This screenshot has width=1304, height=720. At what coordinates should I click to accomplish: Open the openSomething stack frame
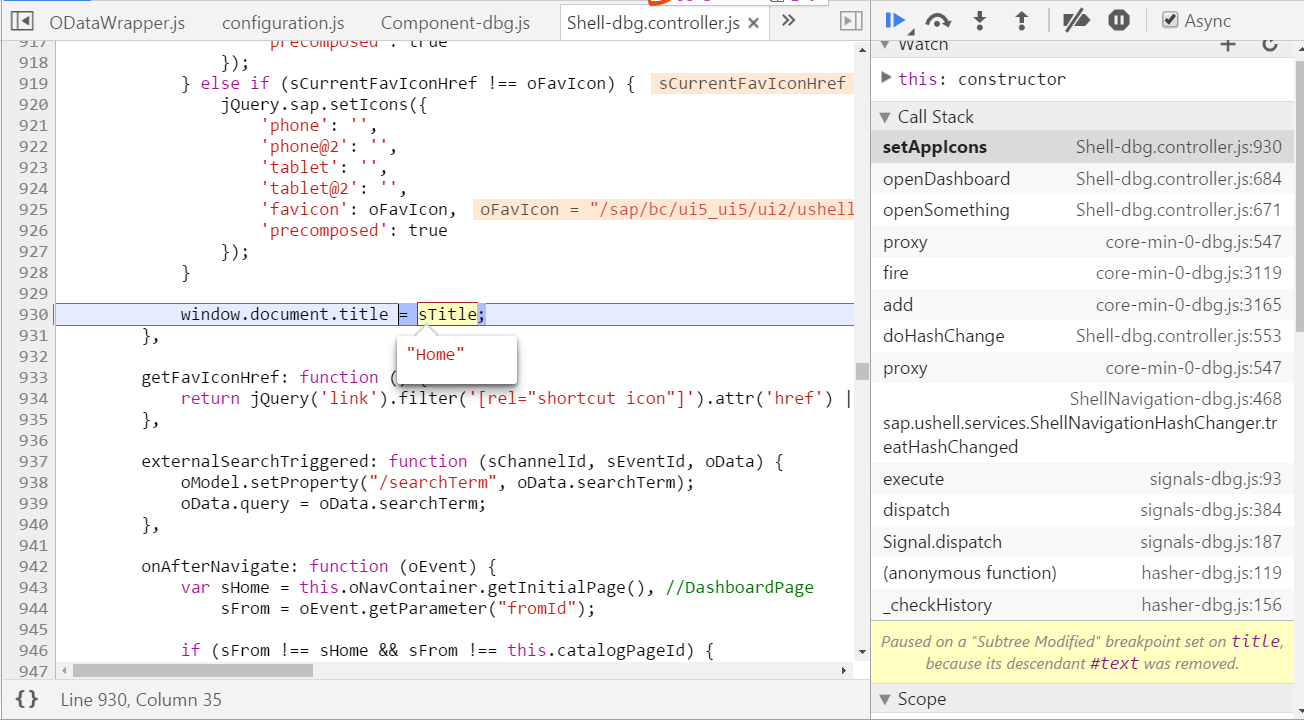tap(1082, 210)
